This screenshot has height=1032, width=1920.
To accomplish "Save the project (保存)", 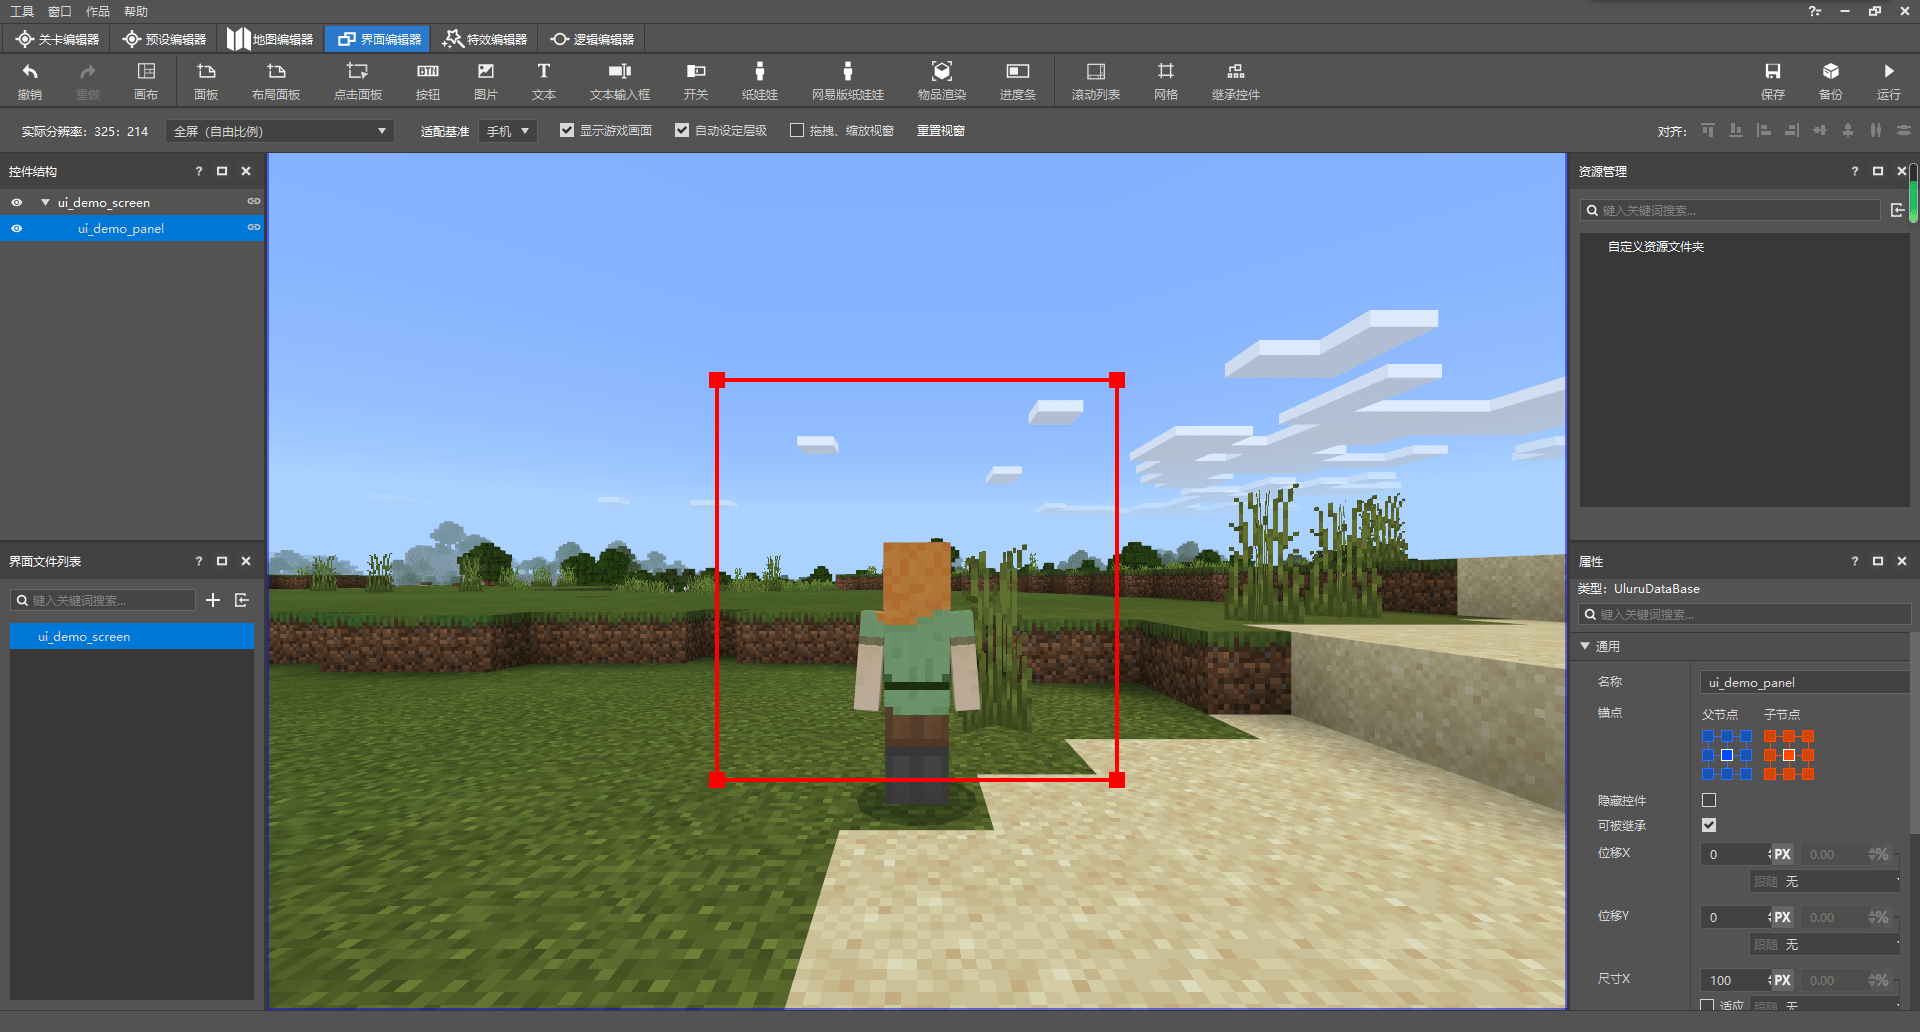I will (1773, 81).
